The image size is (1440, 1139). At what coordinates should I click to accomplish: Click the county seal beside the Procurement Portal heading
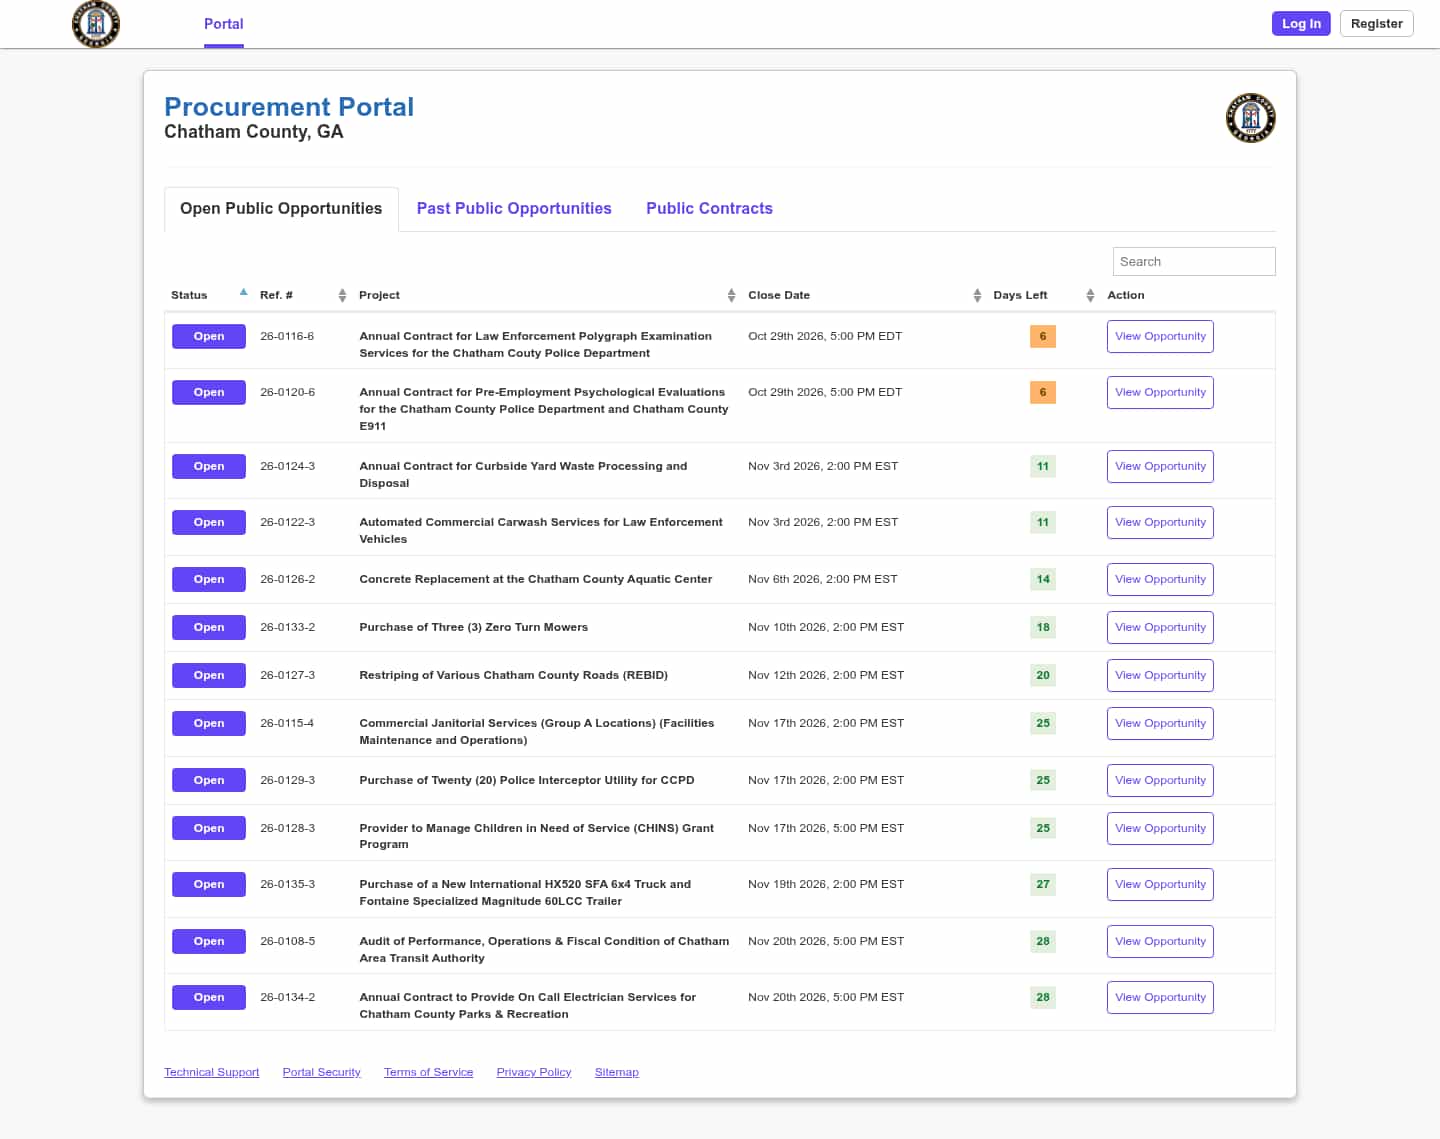tap(1250, 118)
